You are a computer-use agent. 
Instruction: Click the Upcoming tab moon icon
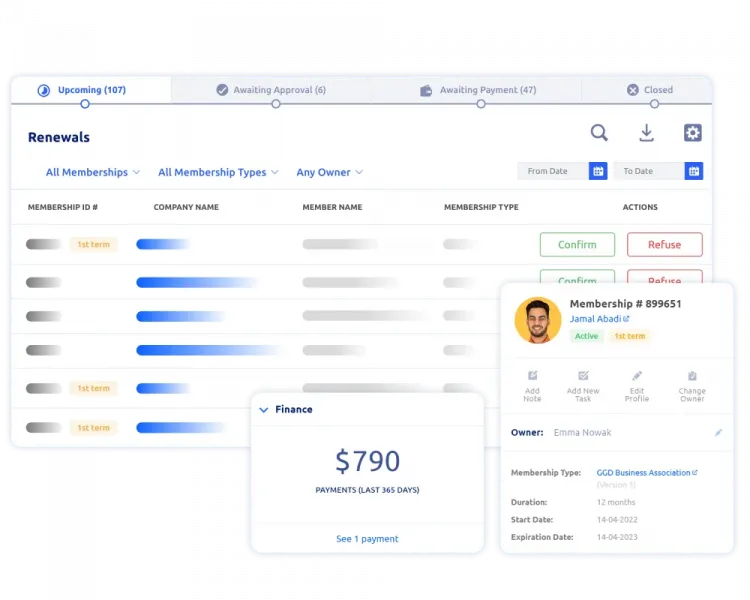pos(44,90)
